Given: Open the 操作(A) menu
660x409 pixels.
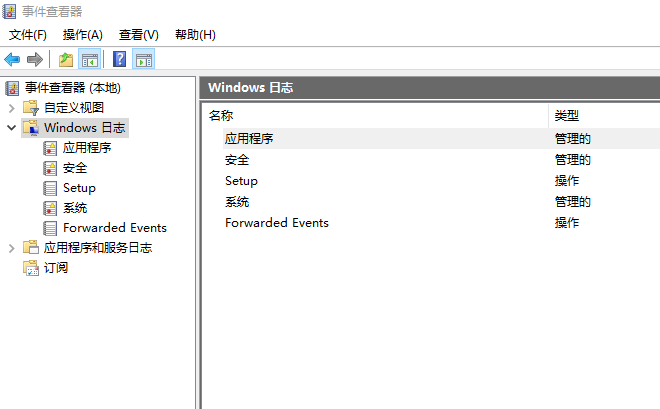Looking at the screenshot, I should [82, 35].
